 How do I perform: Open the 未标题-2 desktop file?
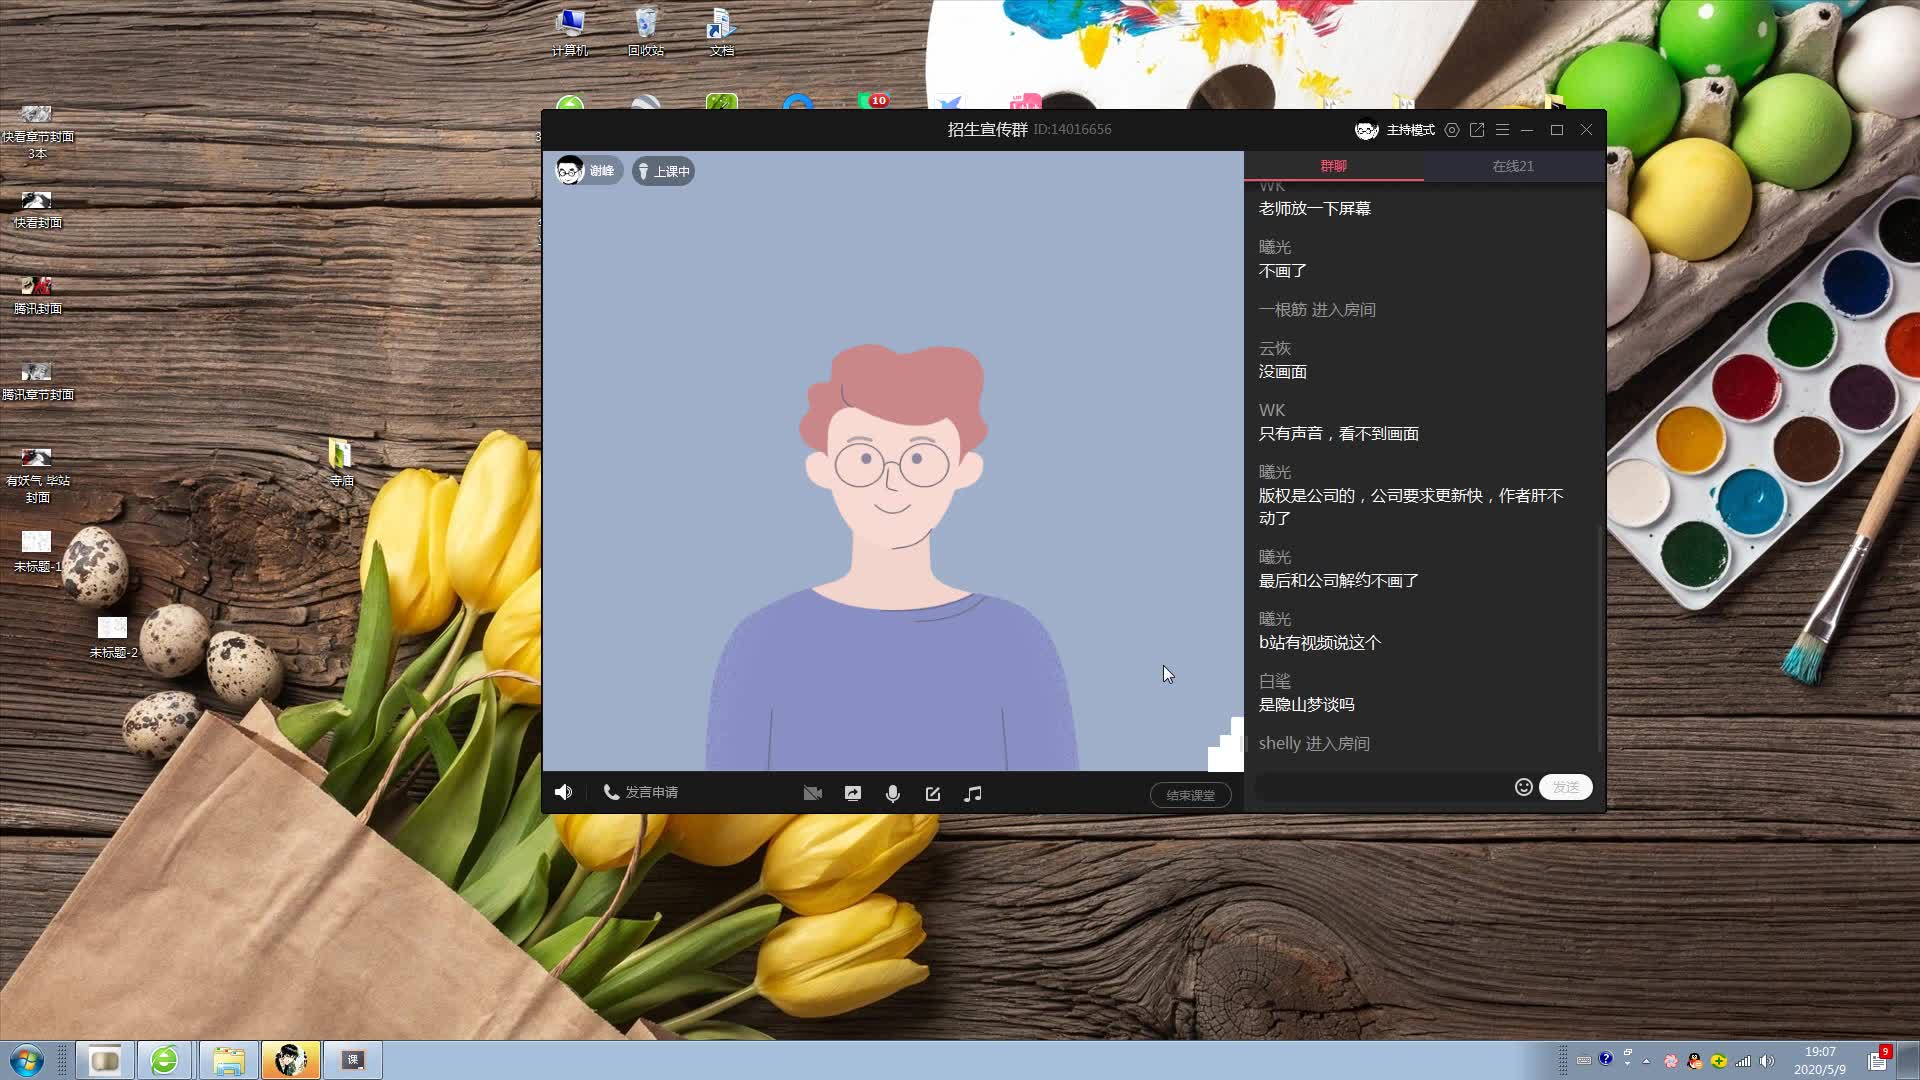coord(113,639)
